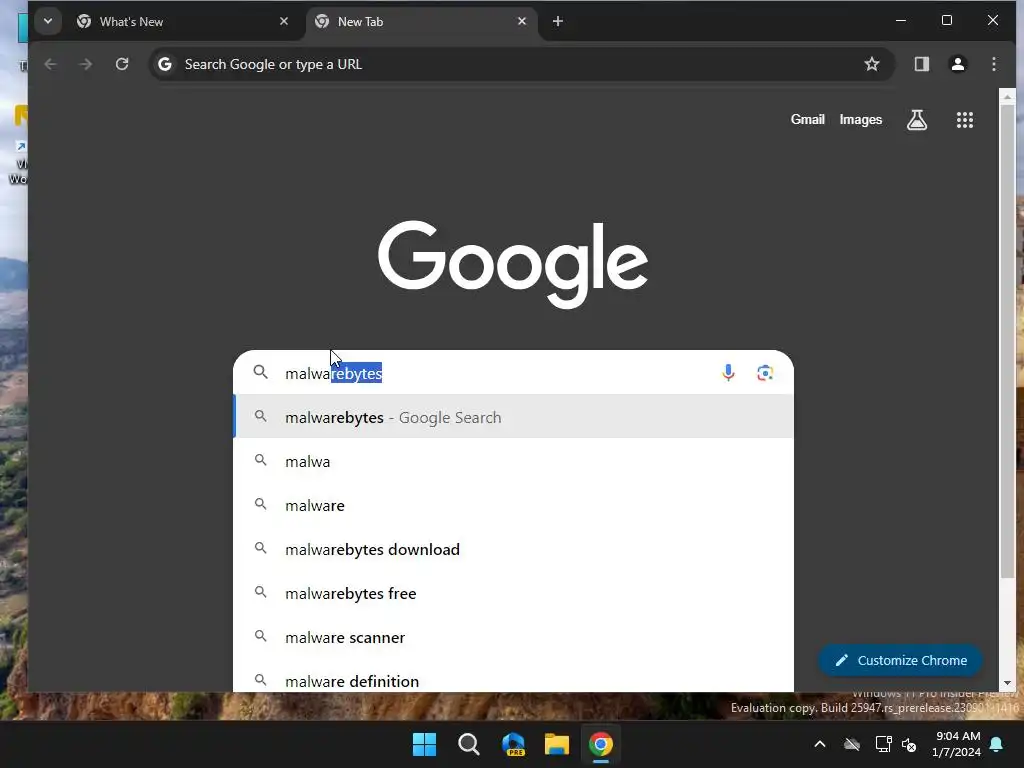Click the page vertical scrollbar thumb
The image size is (1024, 768).
(1008, 341)
